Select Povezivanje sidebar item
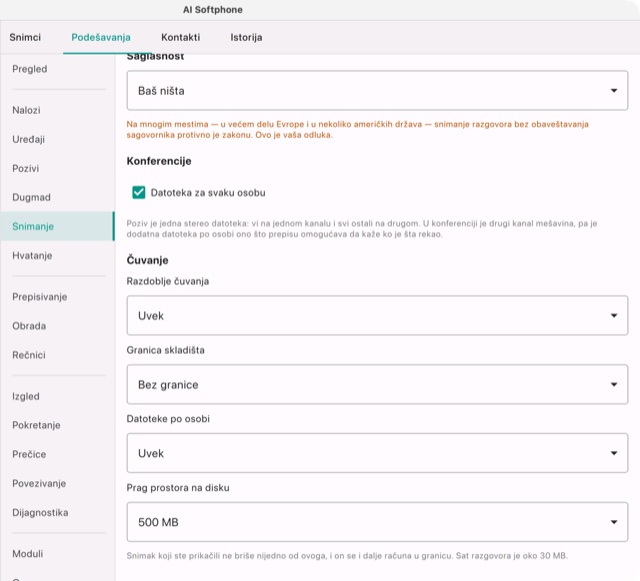The width and height of the screenshot is (640, 581). (57, 483)
